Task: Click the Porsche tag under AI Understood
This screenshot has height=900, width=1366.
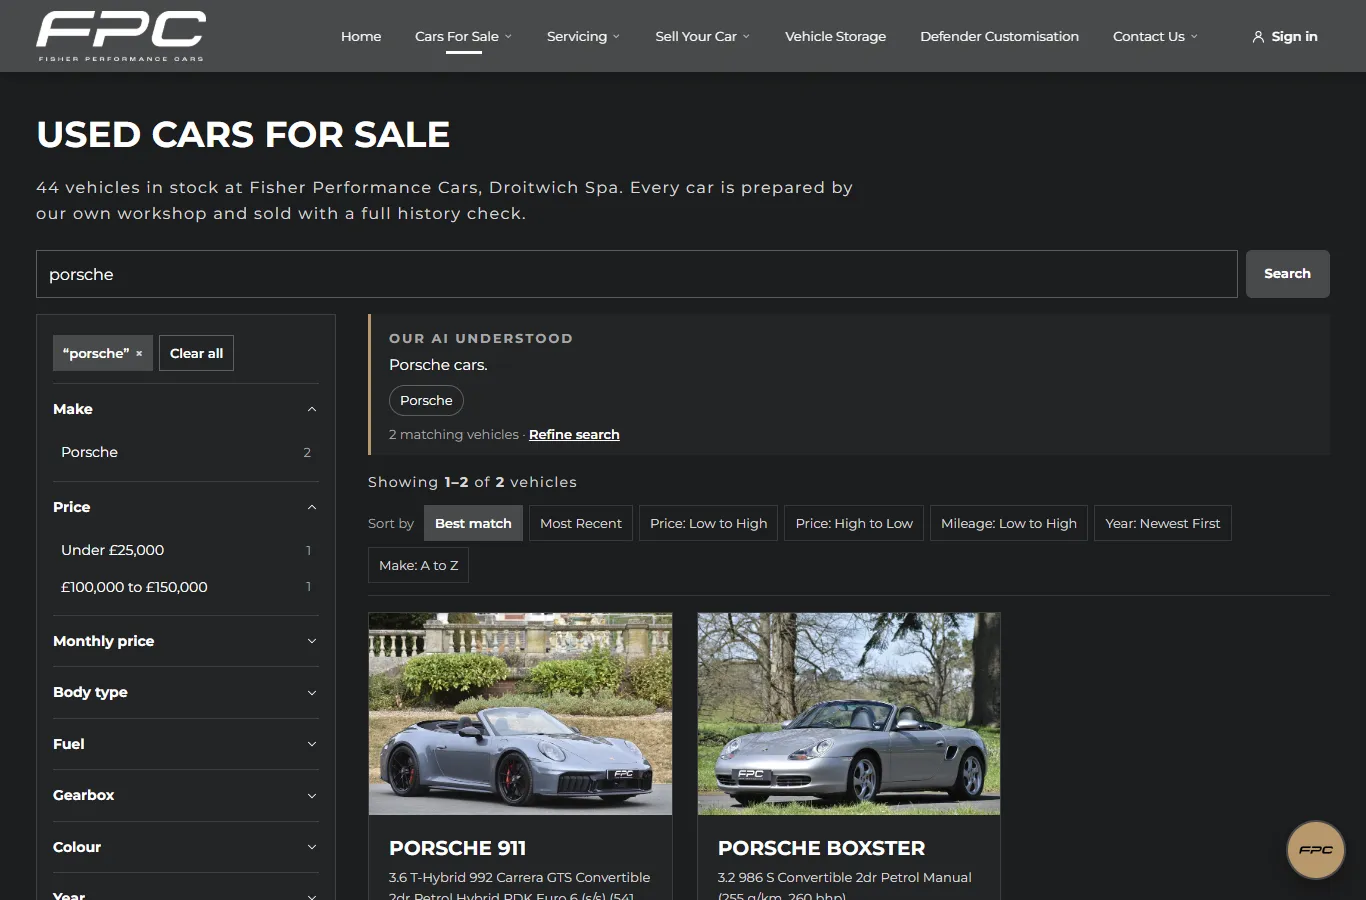Action: (x=426, y=400)
